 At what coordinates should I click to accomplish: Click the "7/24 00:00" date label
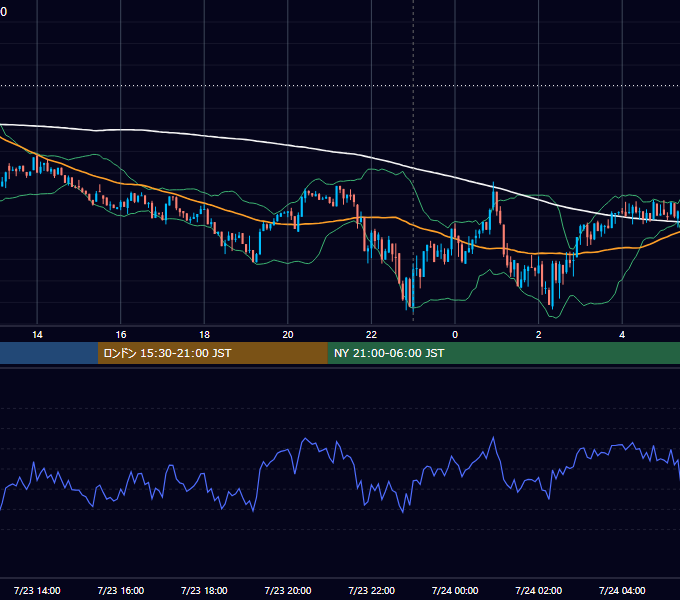coord(455,590)
